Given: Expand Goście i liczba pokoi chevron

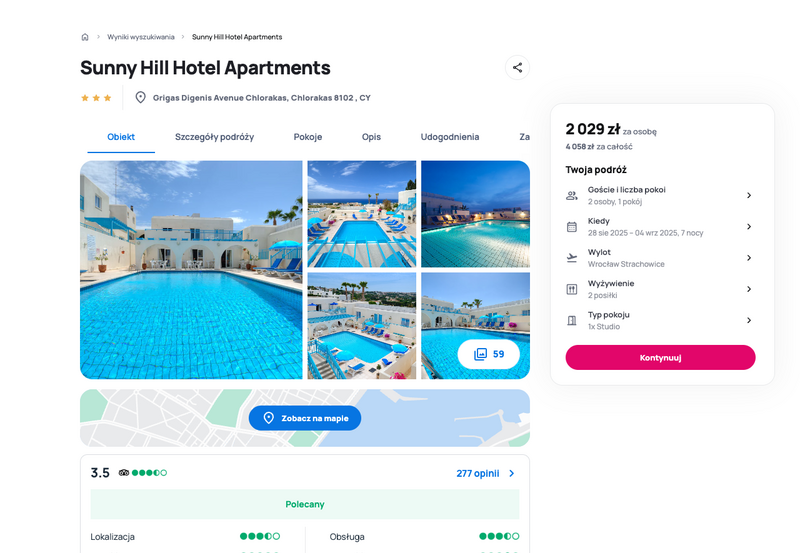Looking at the screenshot, I should point(749,195).
